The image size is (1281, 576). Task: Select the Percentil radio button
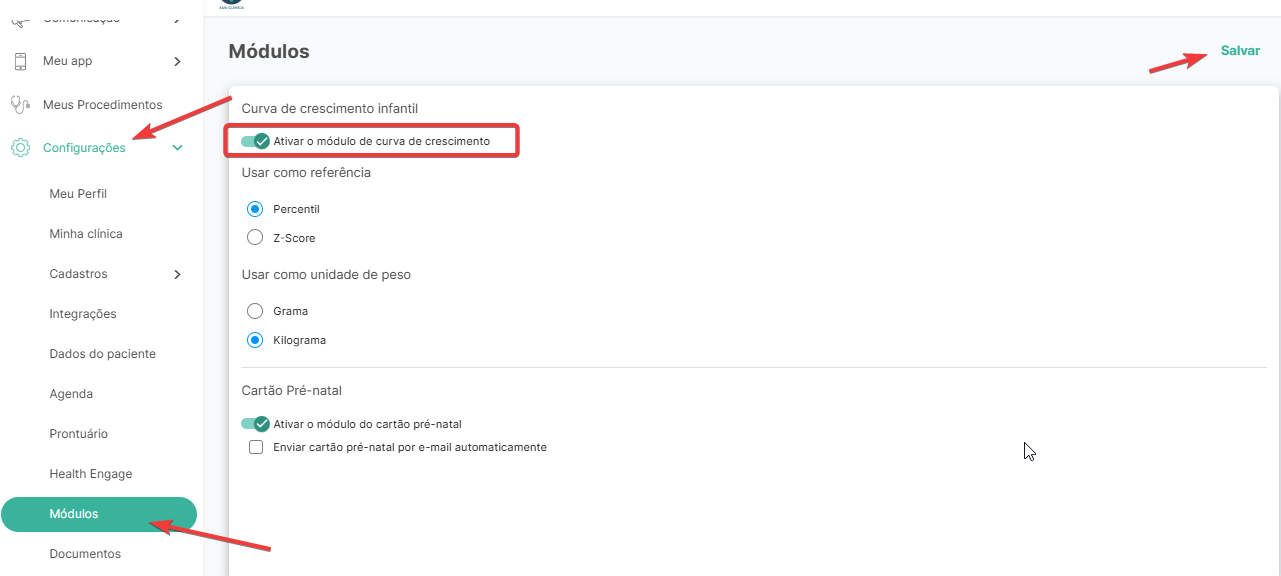[255, 209]
